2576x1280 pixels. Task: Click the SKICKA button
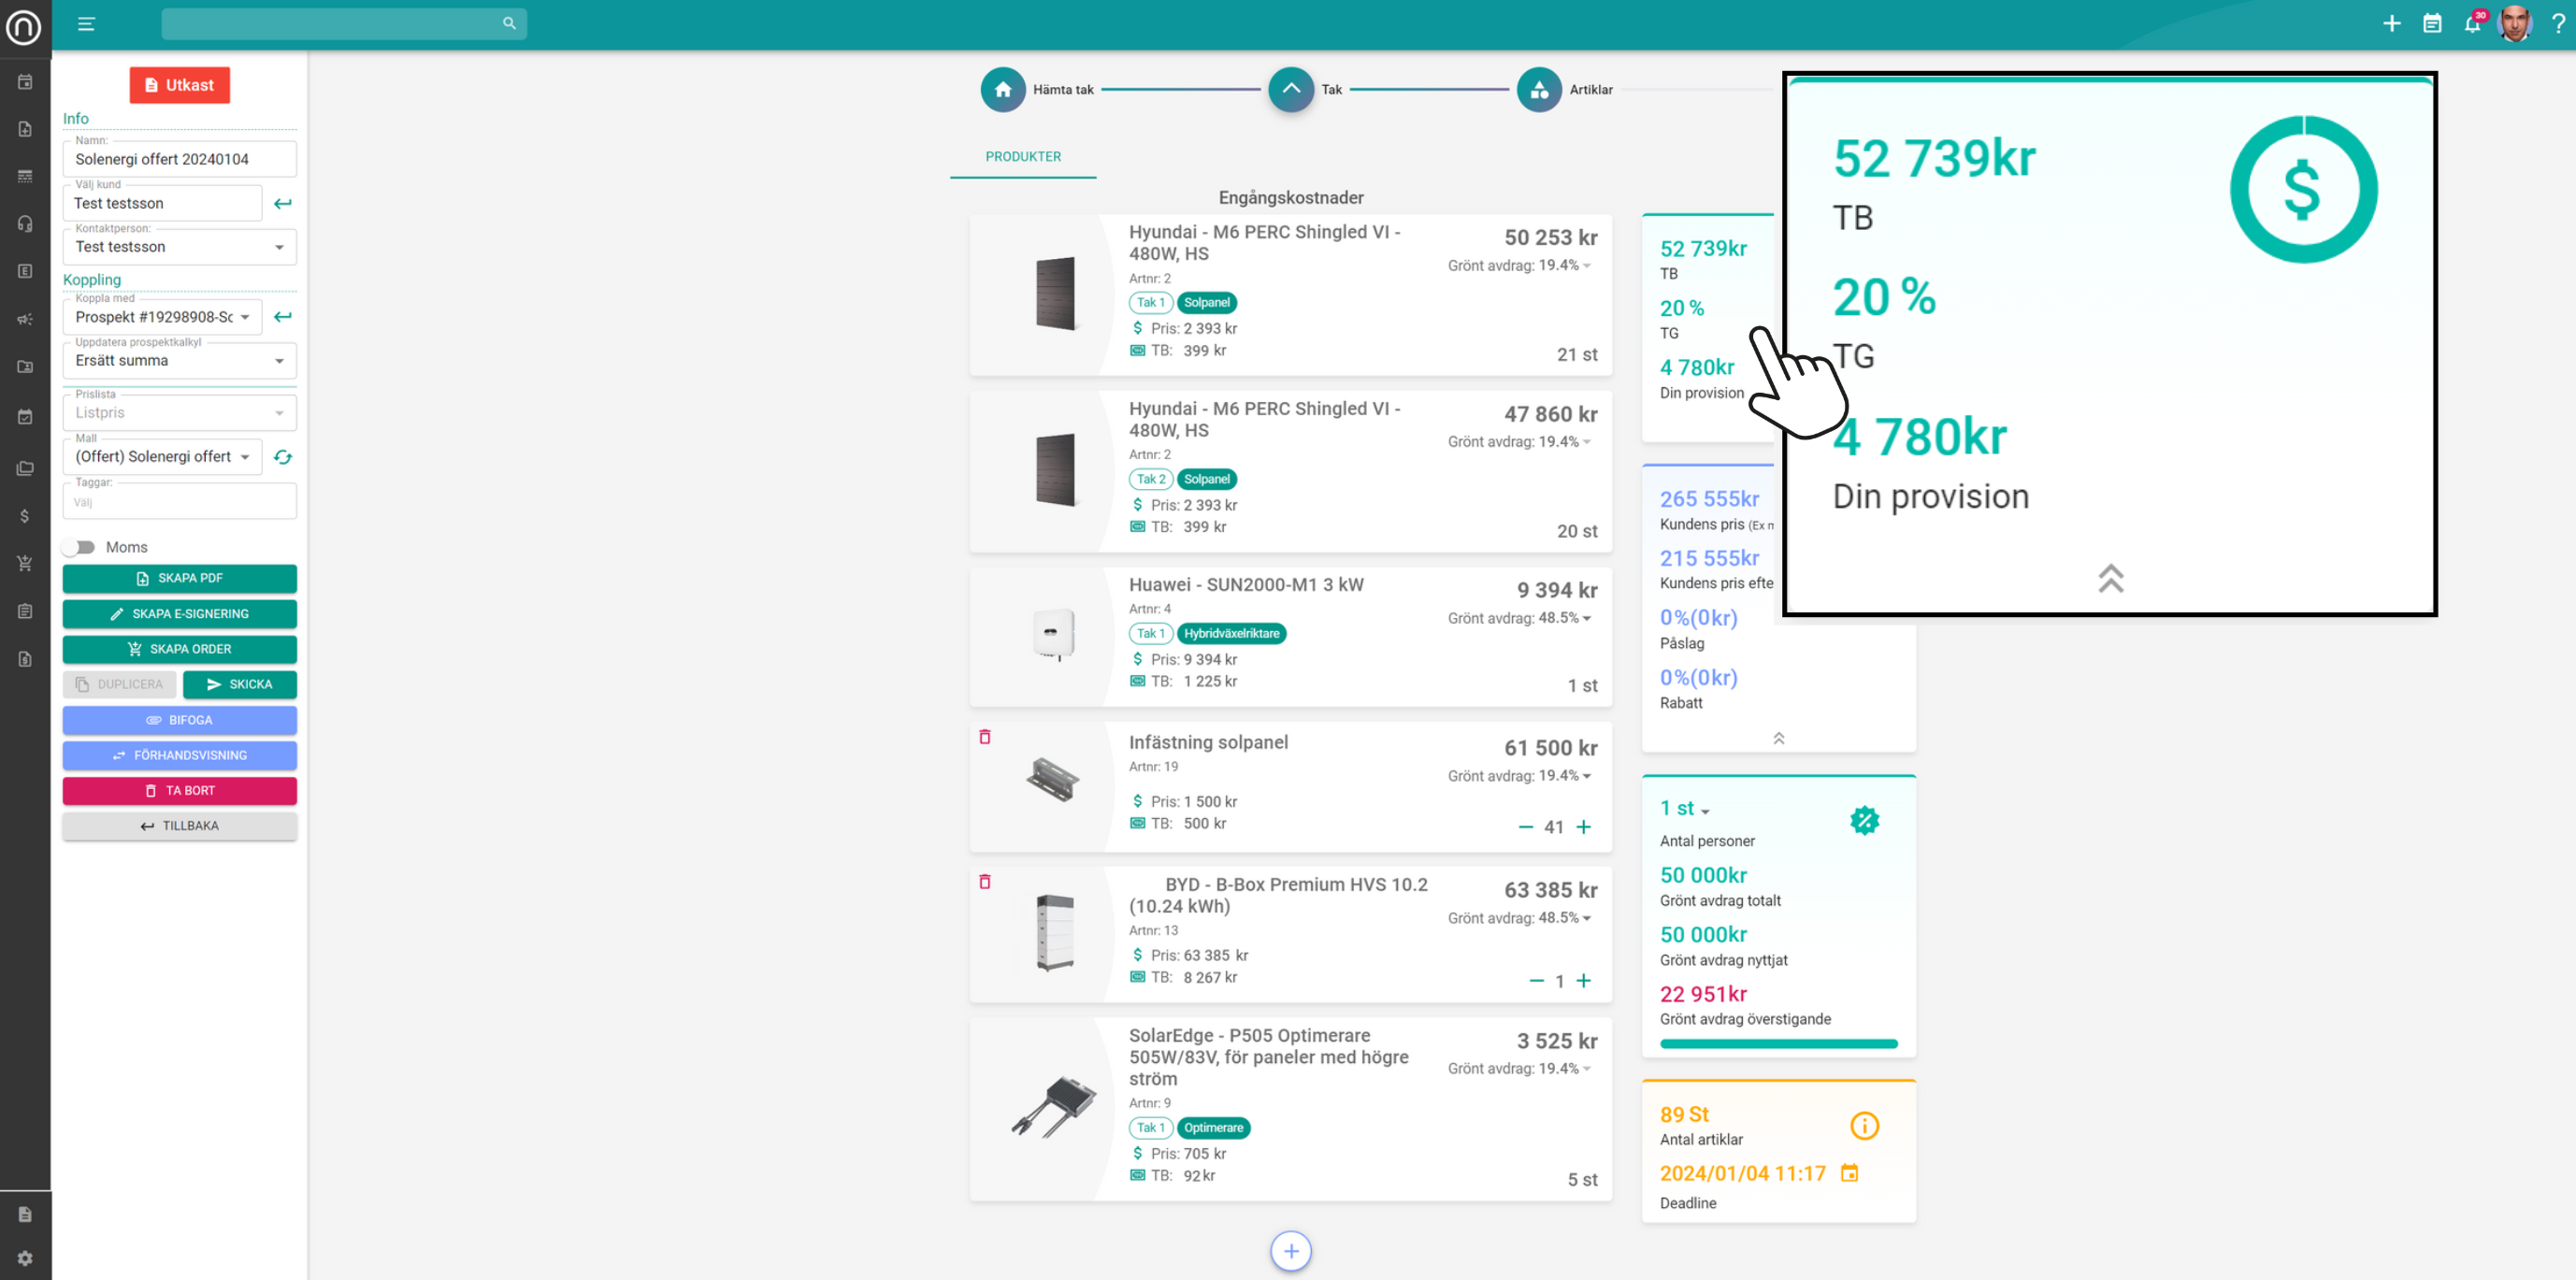(240, 684)
